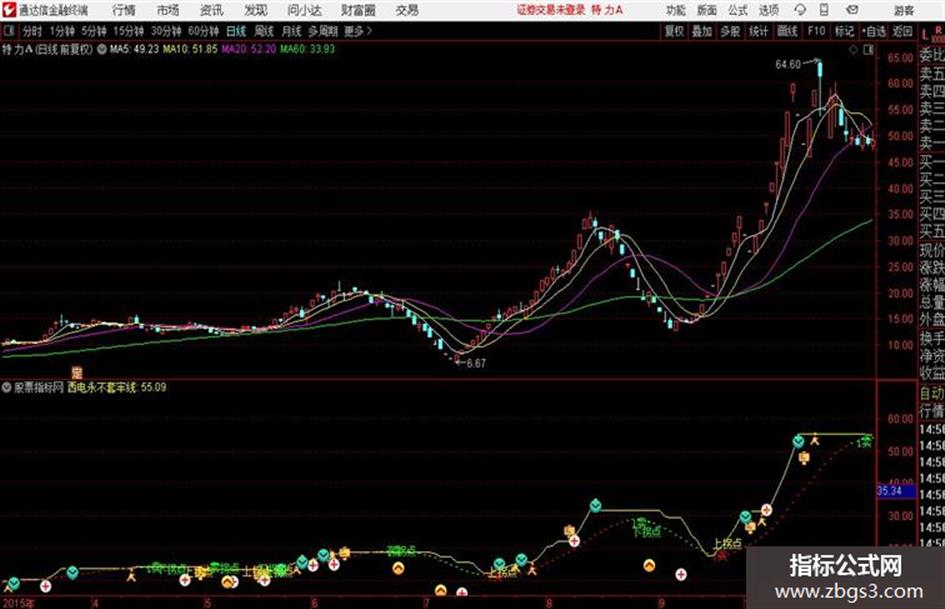The width and height of the screenshot is (945, 609).
Task: Toggle the panel layout icon left of 分时
Action: coord(8,31)
